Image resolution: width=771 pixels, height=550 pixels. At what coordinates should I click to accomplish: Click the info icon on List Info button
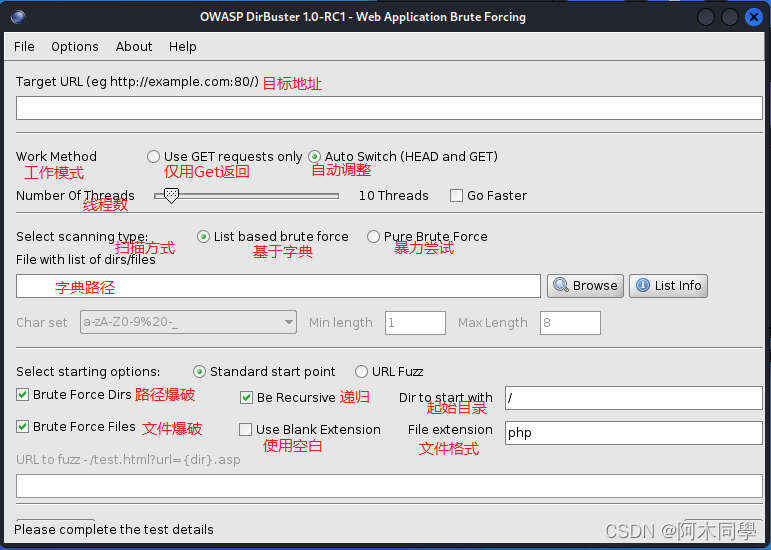point(643,286)
